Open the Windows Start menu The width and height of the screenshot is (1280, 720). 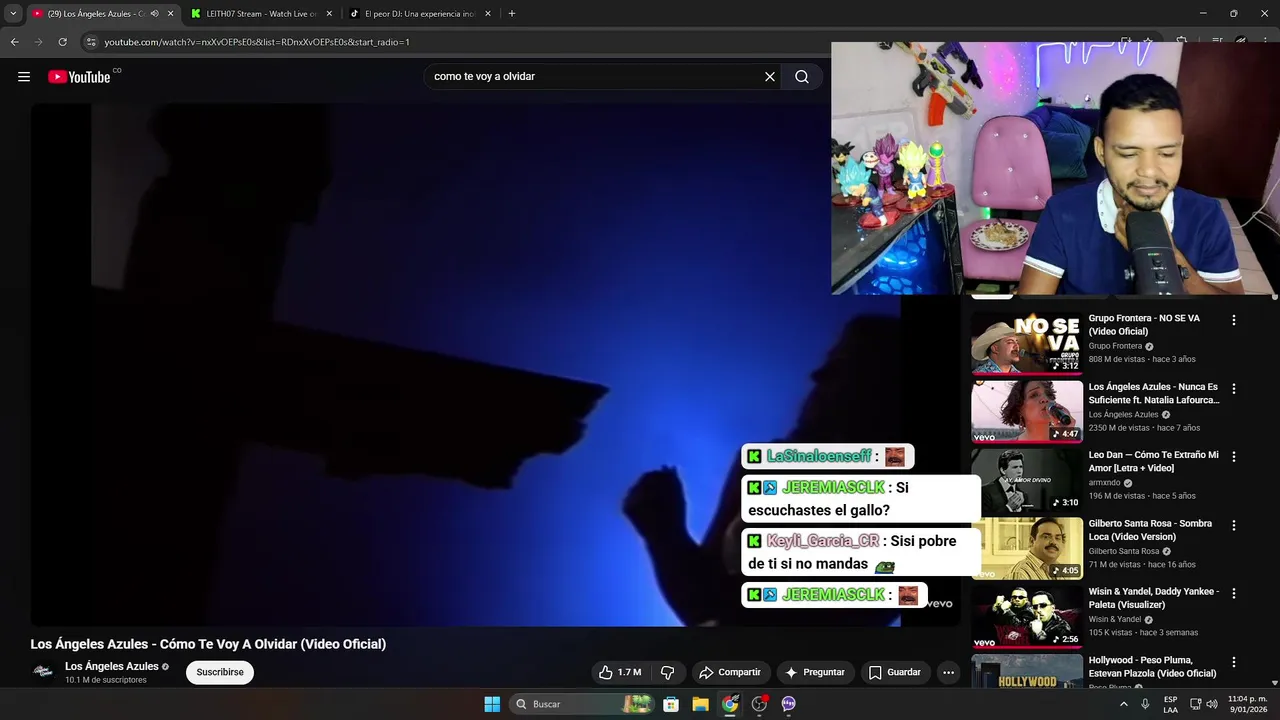[x=492, y=704]
